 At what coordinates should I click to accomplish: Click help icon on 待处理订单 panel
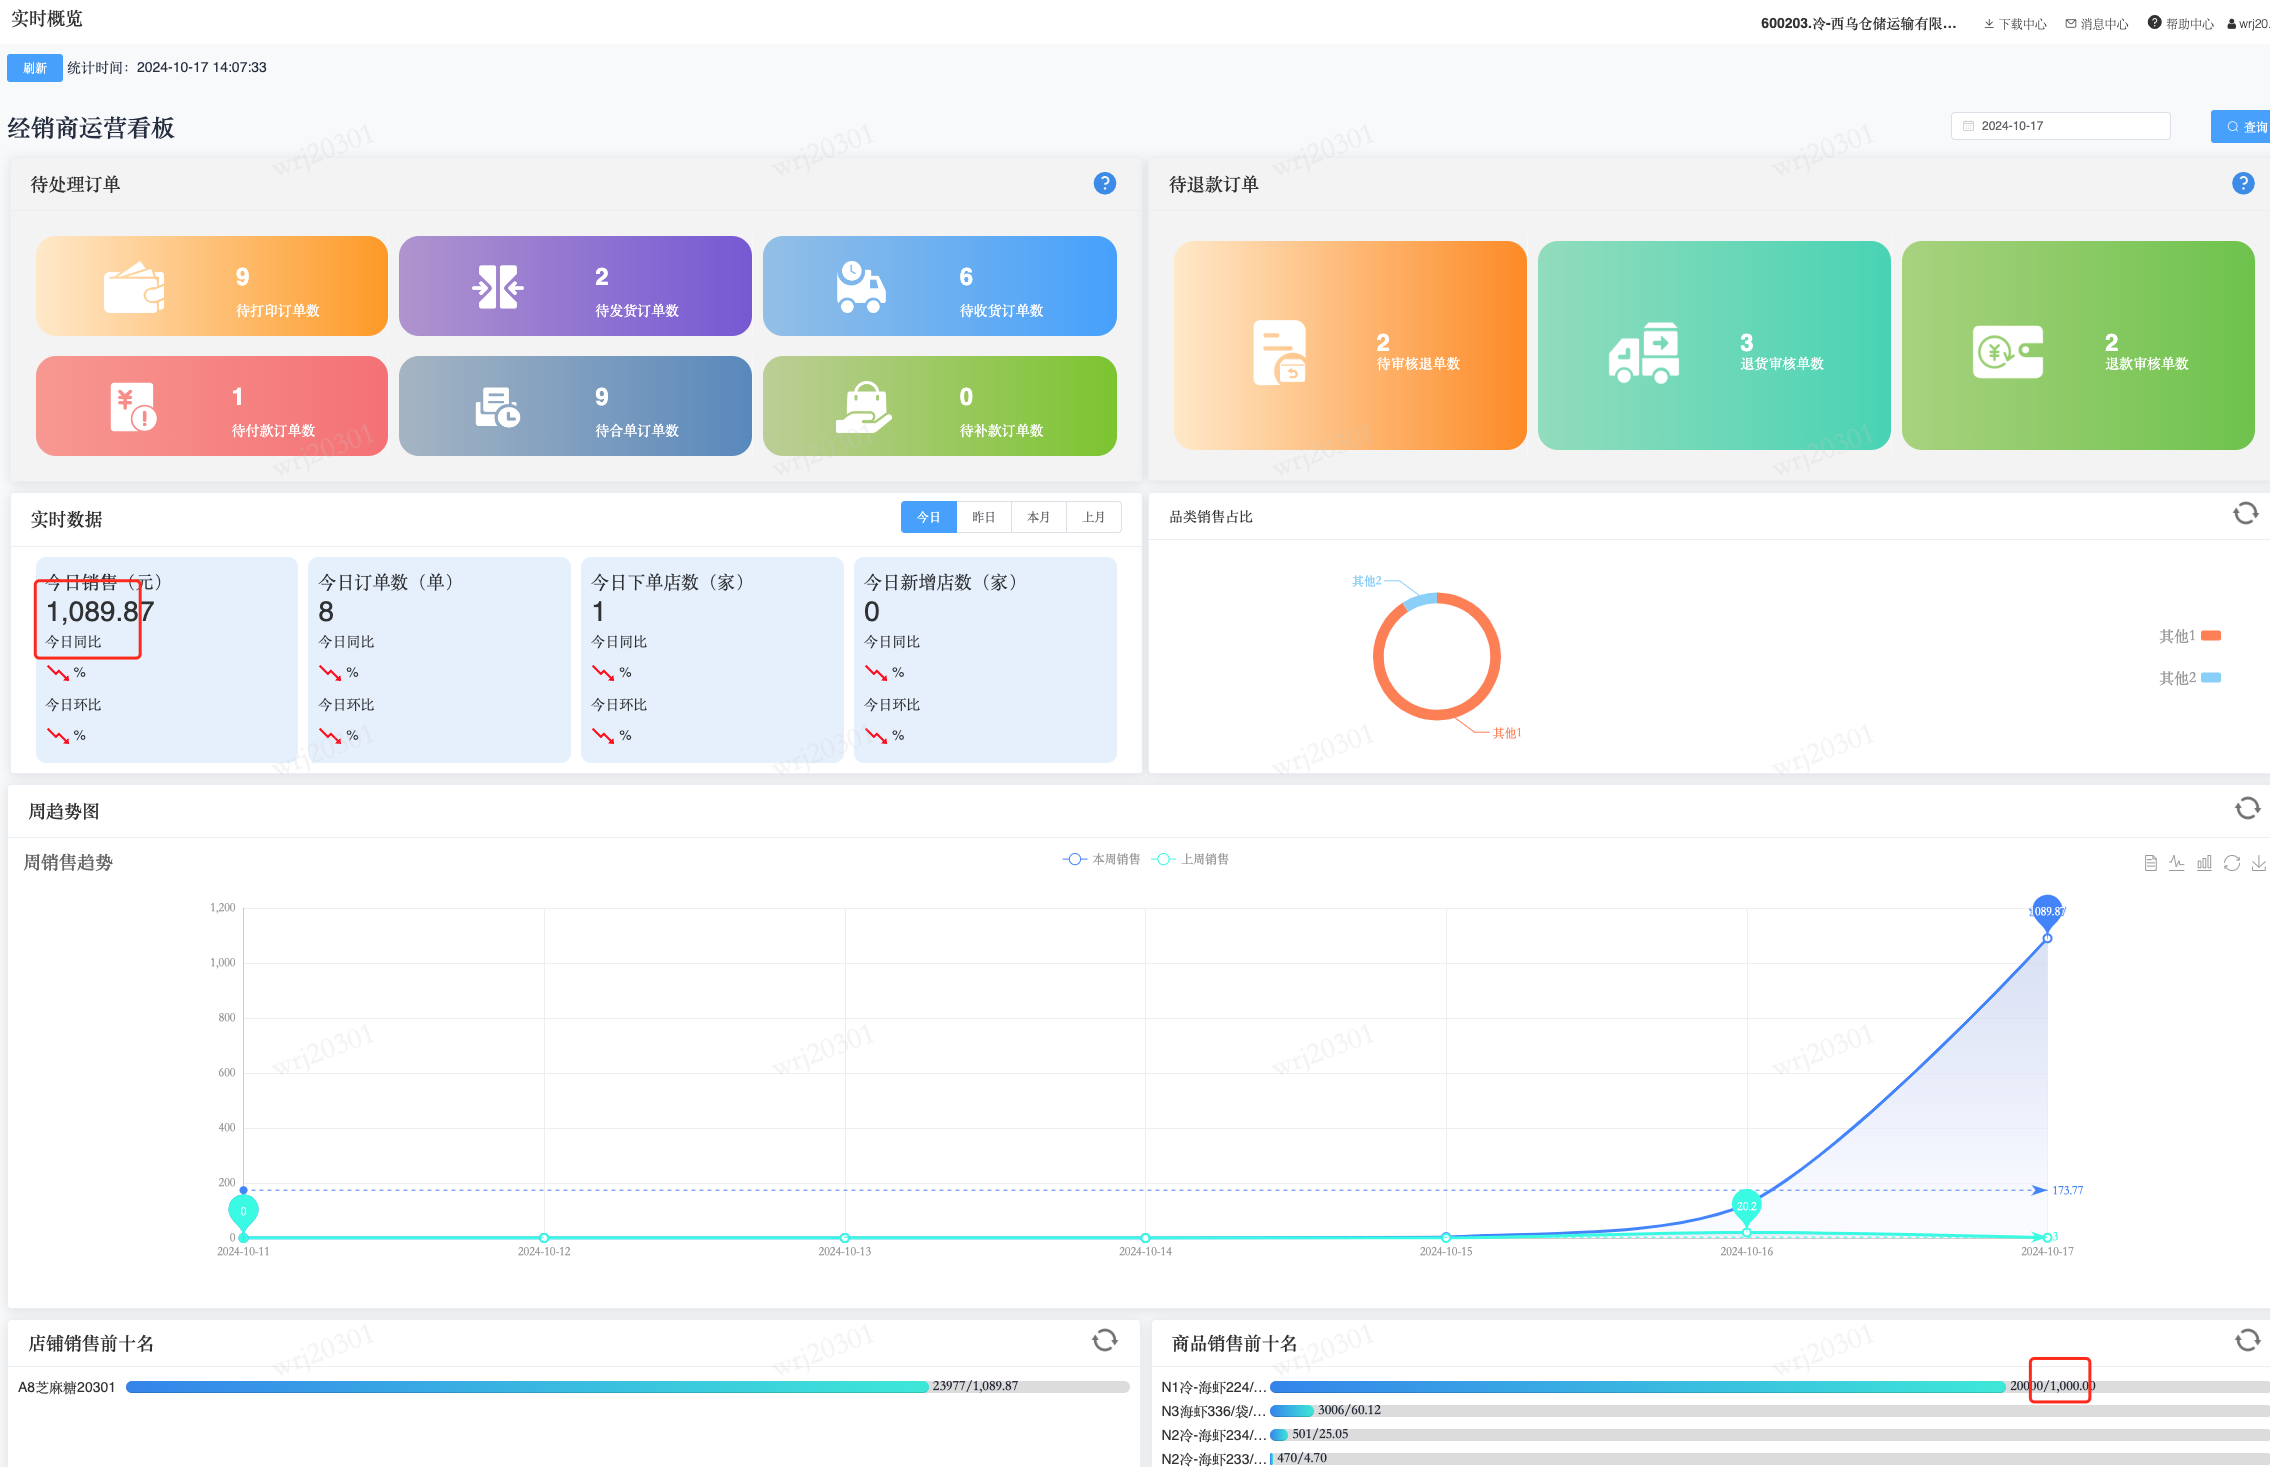point(1104,183)
